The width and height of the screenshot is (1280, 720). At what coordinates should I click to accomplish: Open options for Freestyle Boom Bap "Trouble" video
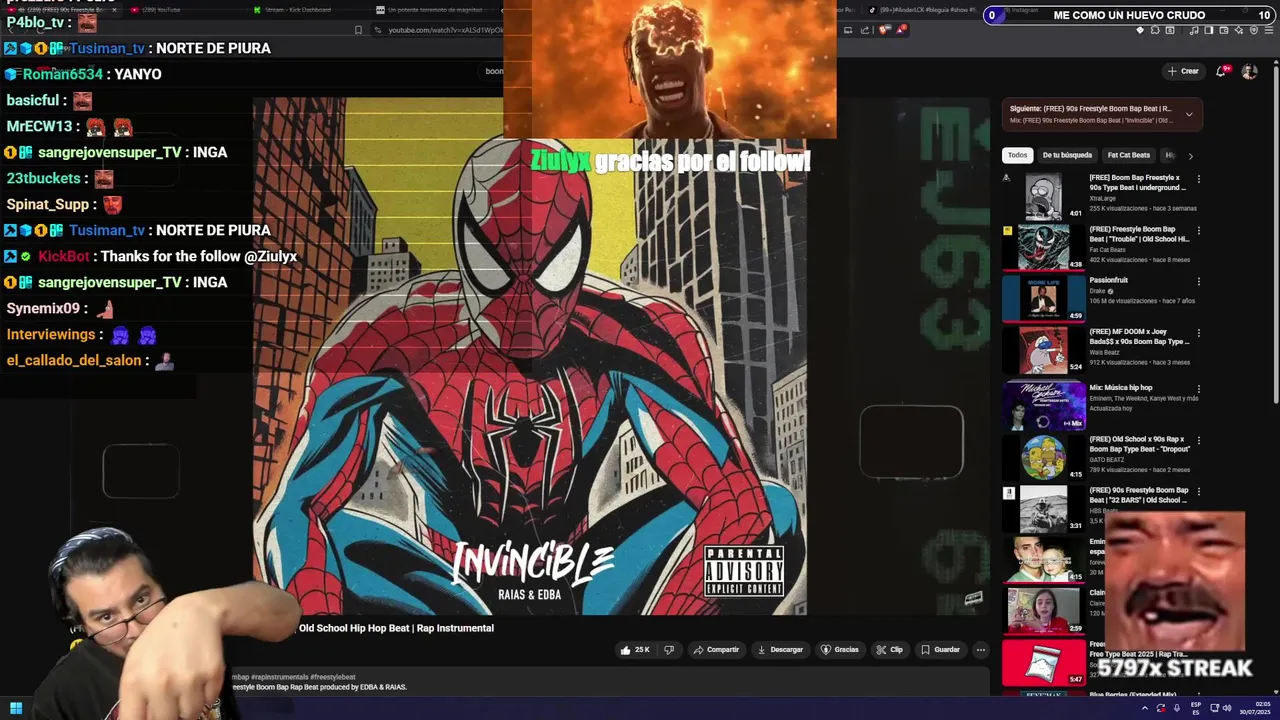pyautogui.click(x=1198, y=230)
